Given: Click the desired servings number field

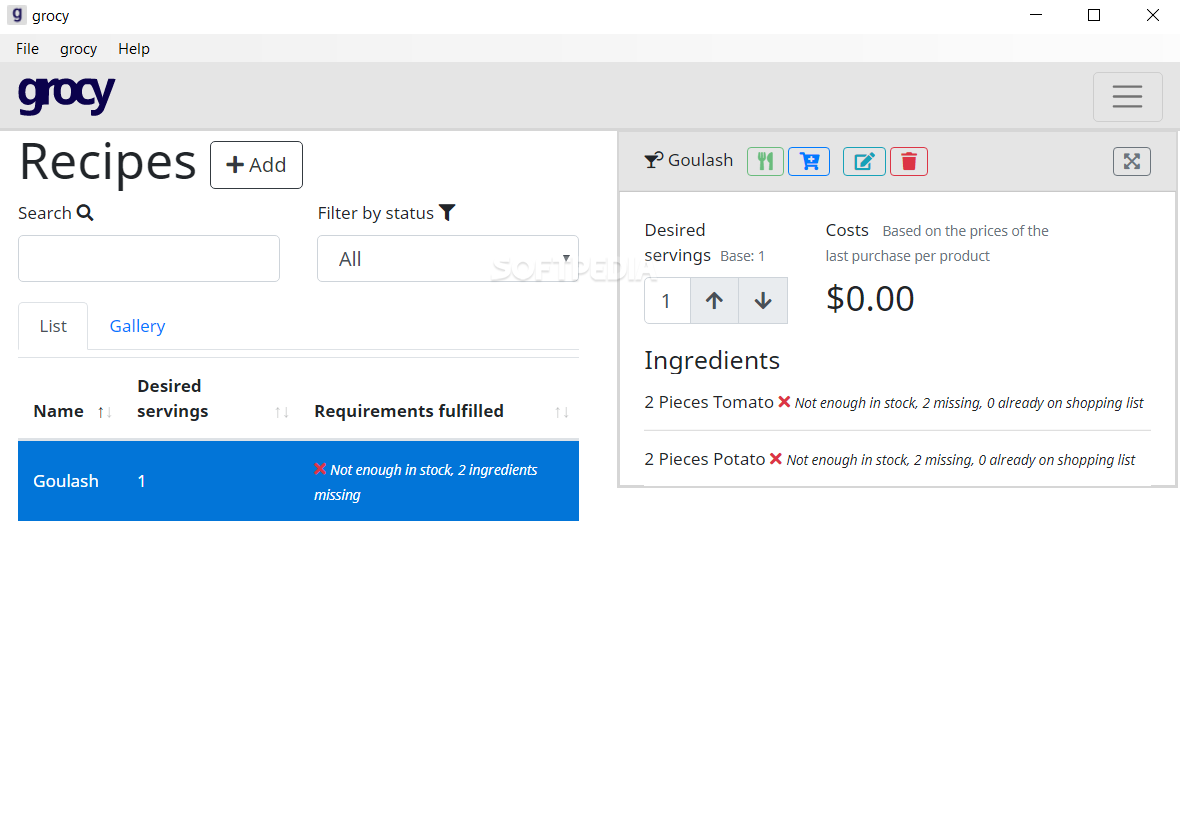Looking at the screenshot, I should click(x=668, y=300).
